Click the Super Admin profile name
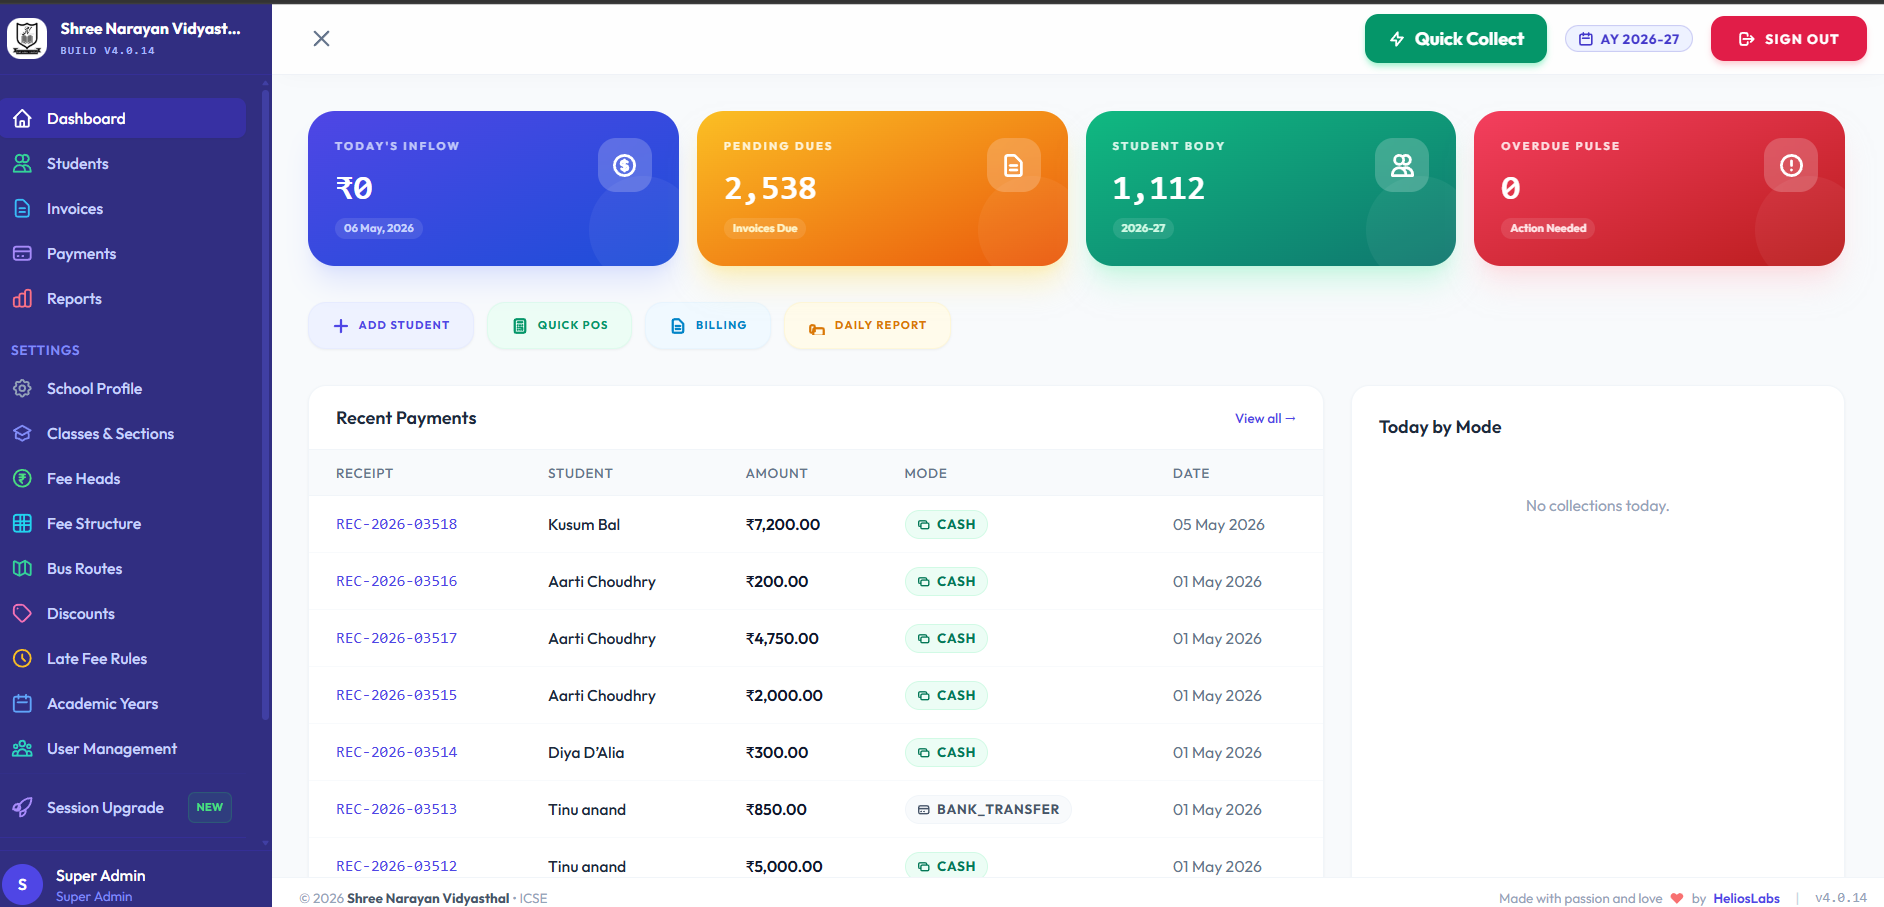Image resolution: width=1884 pixels, height=907 pixels. (100, 875)
